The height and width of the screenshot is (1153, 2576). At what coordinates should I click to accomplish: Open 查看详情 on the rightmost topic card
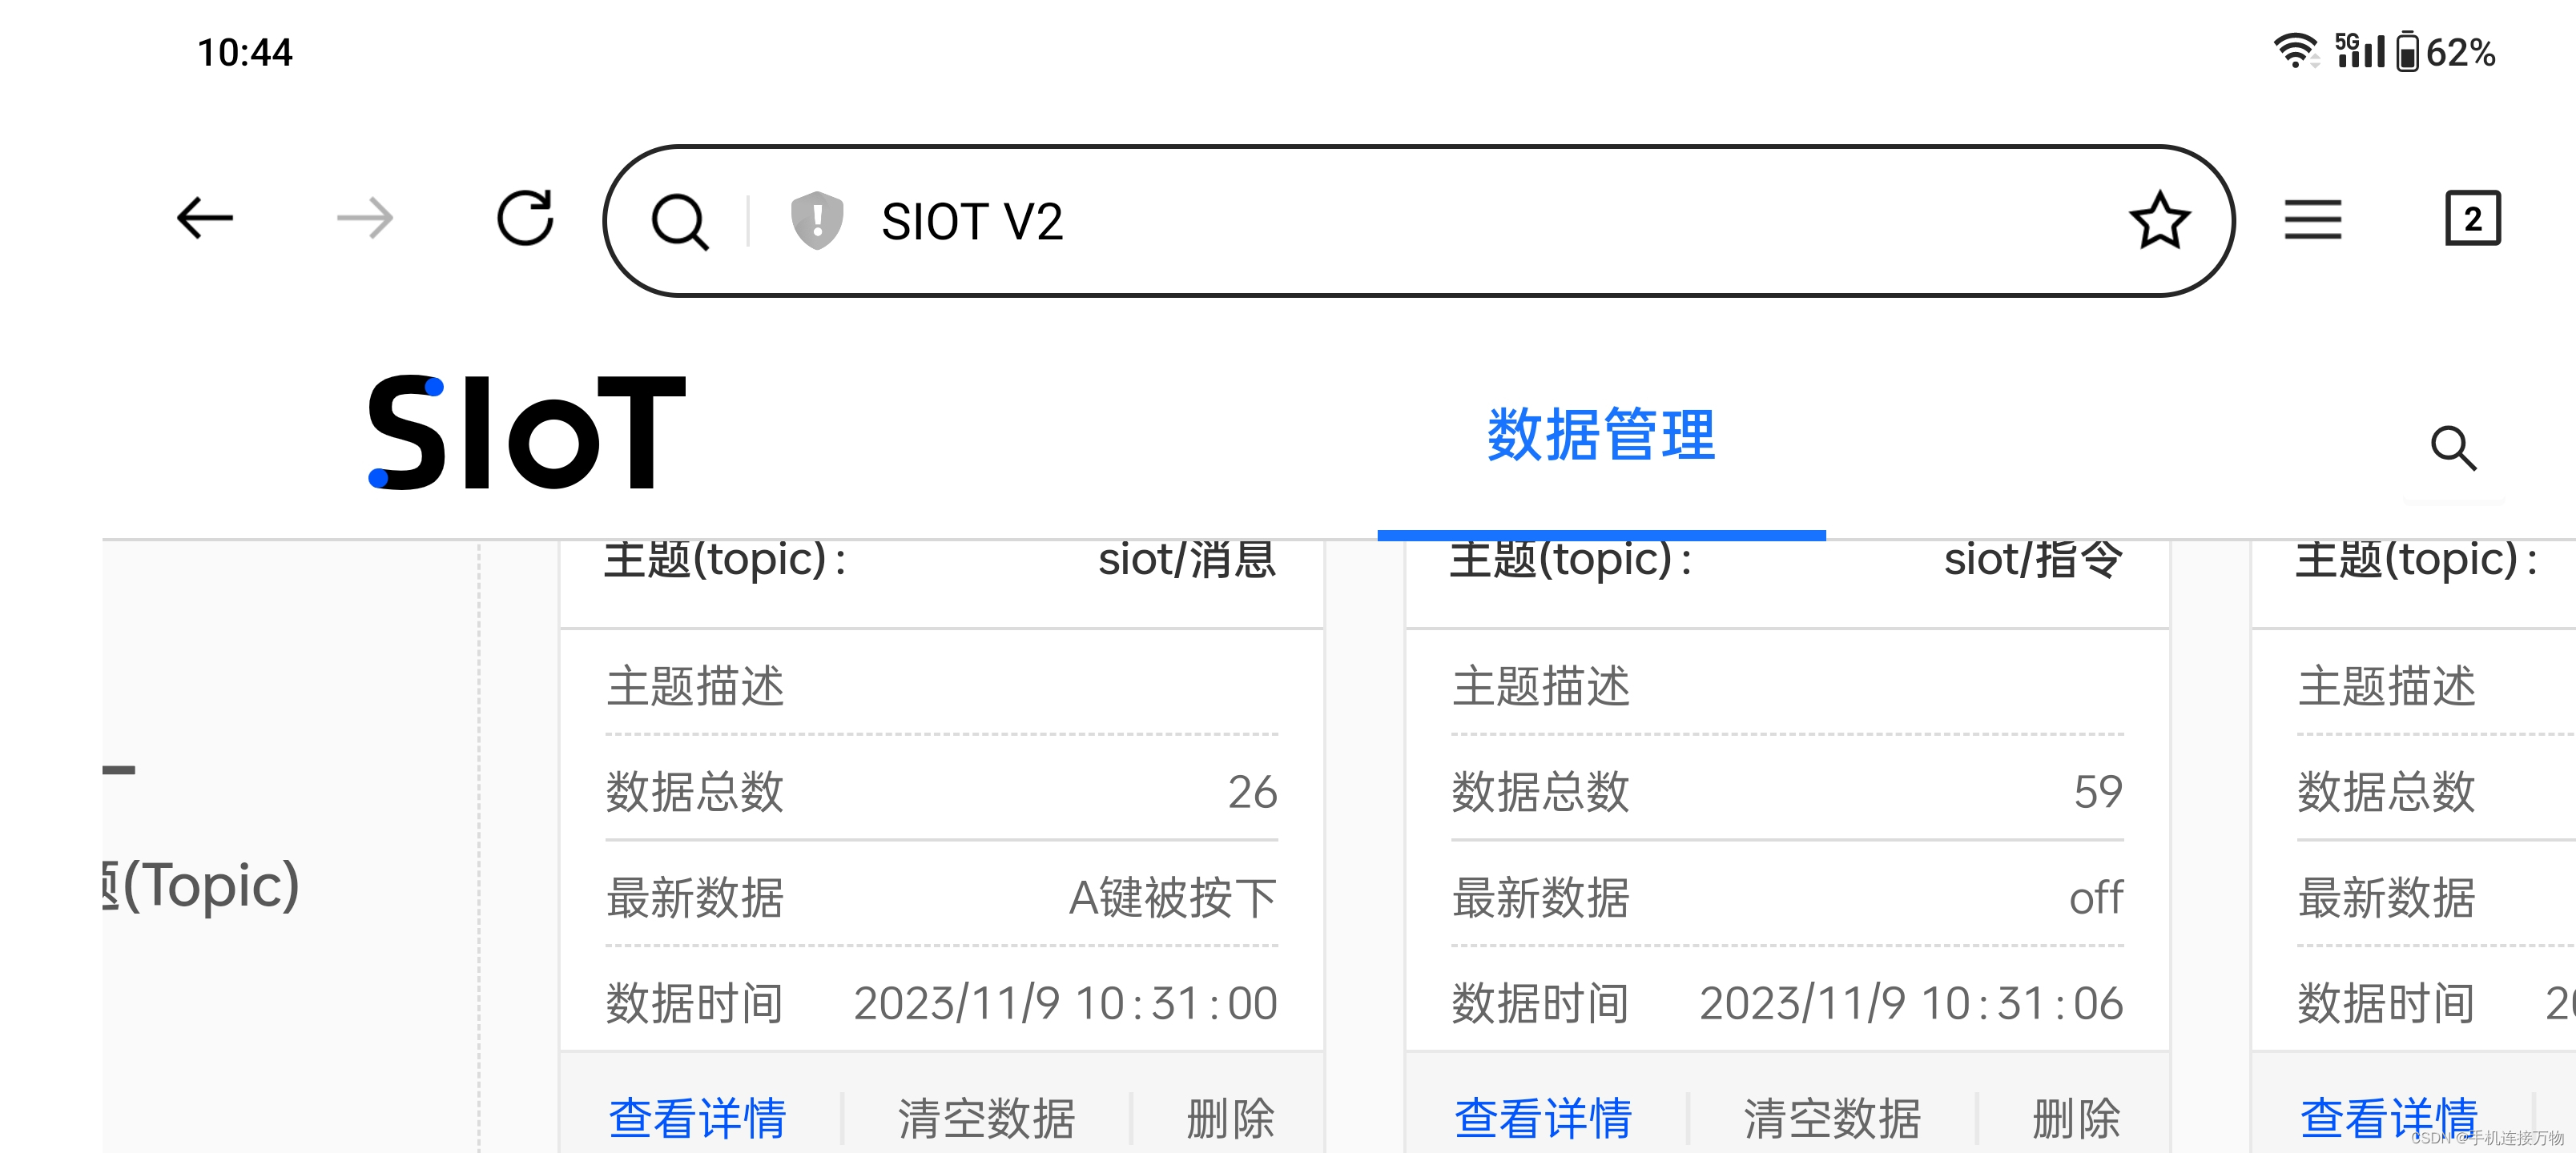(x=2390, y=1119)
